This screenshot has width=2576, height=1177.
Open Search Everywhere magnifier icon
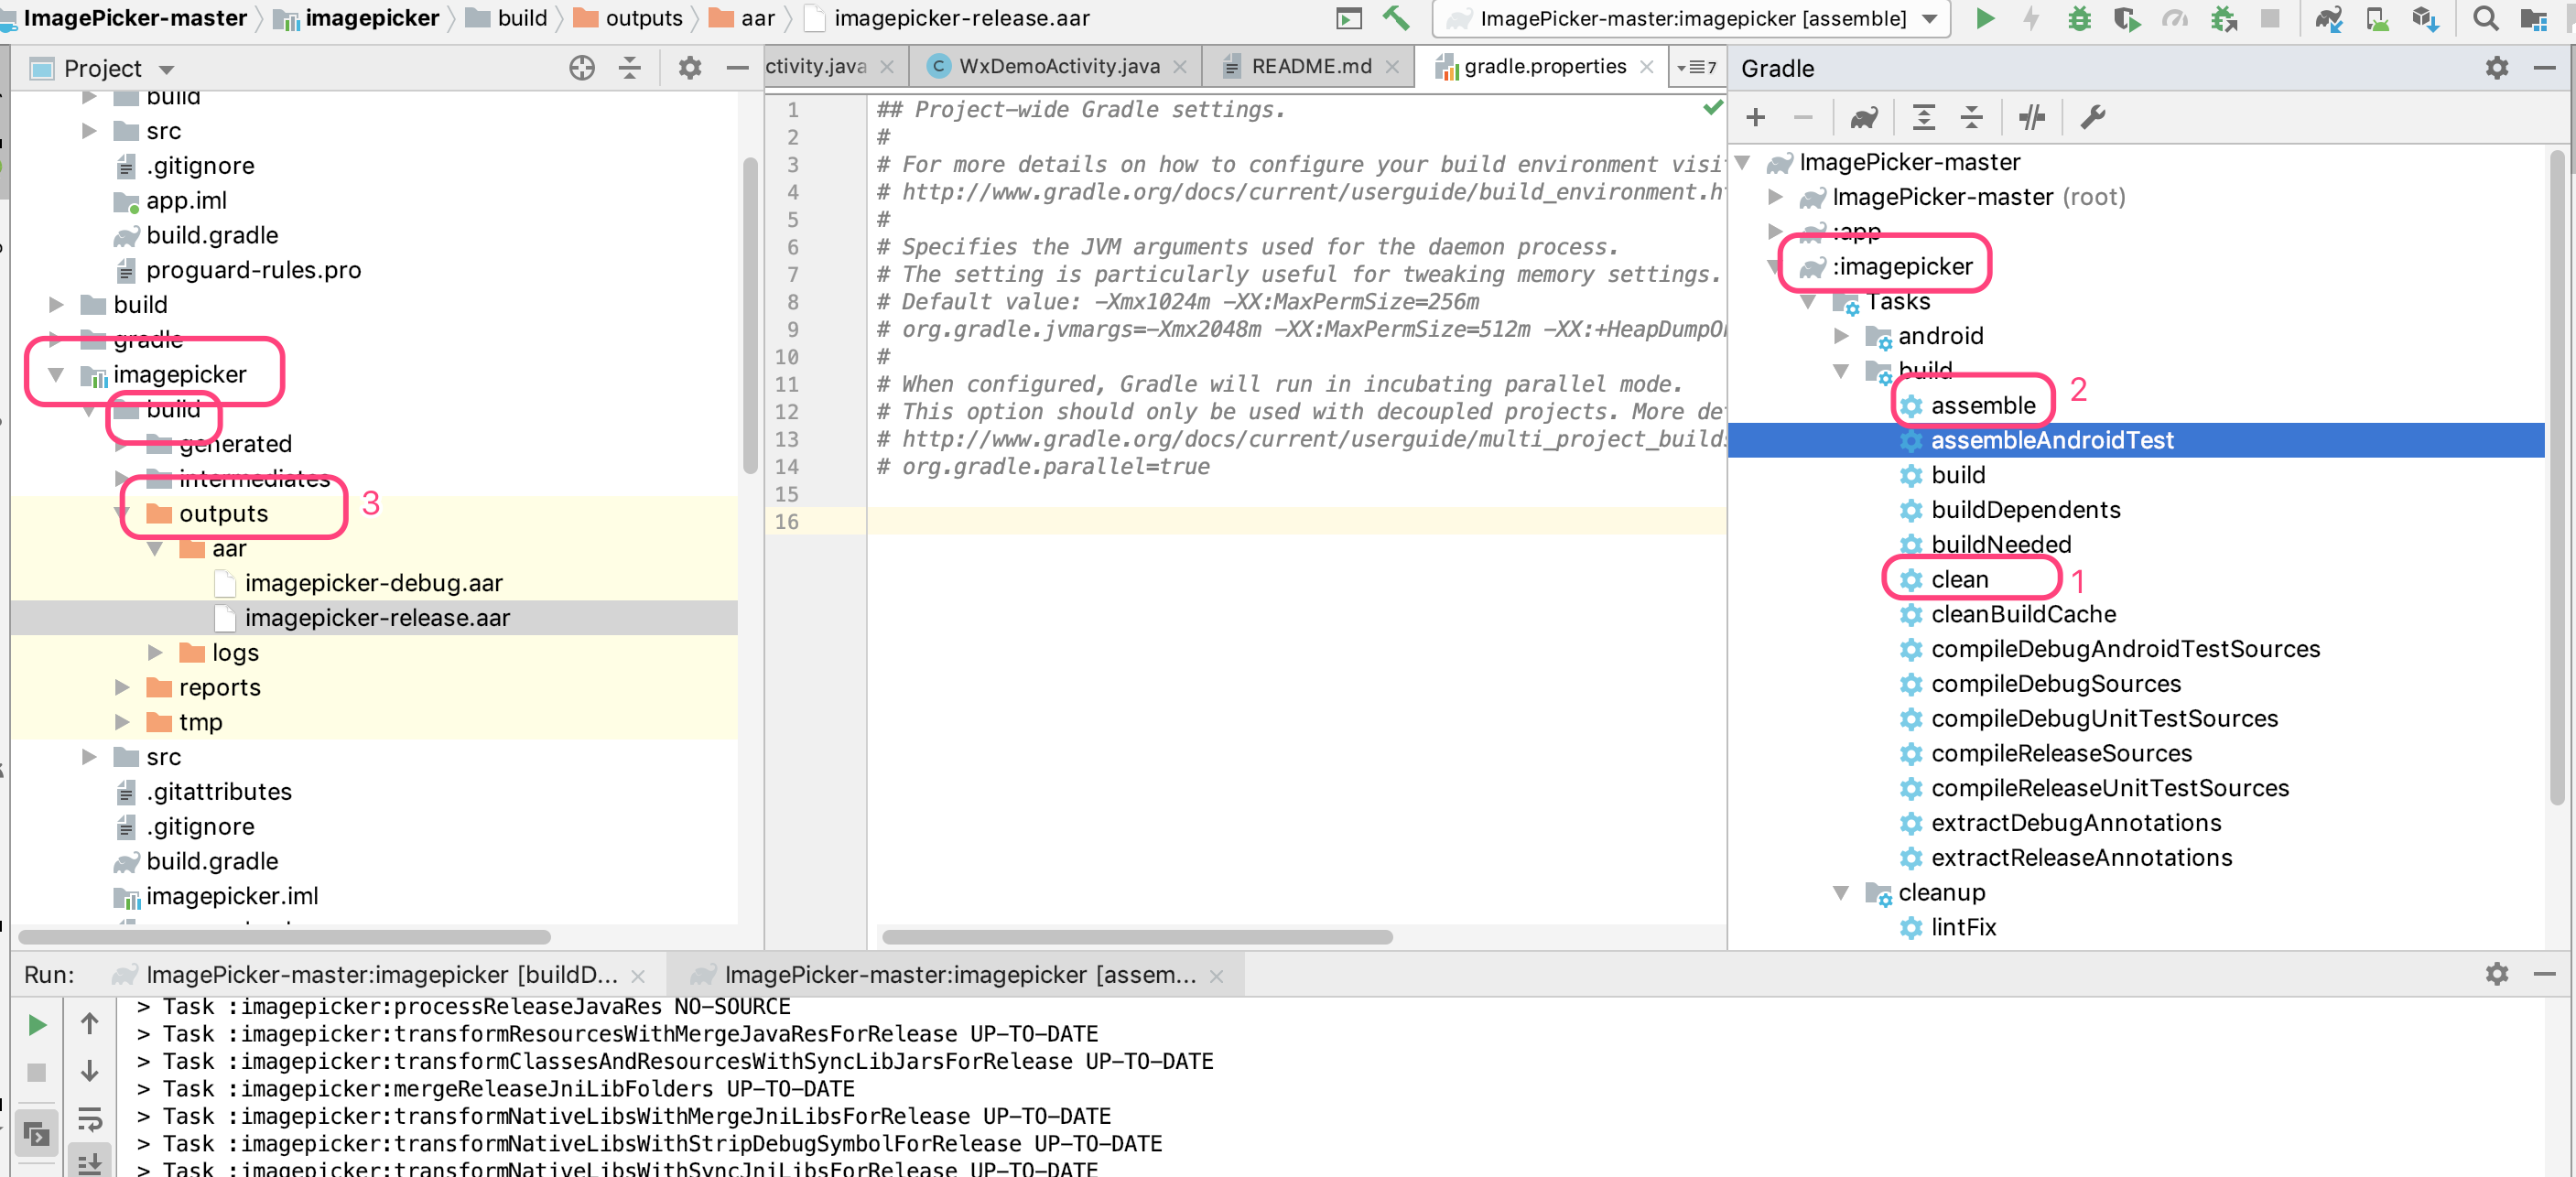pyautogui.click(x=2485, y=18)
